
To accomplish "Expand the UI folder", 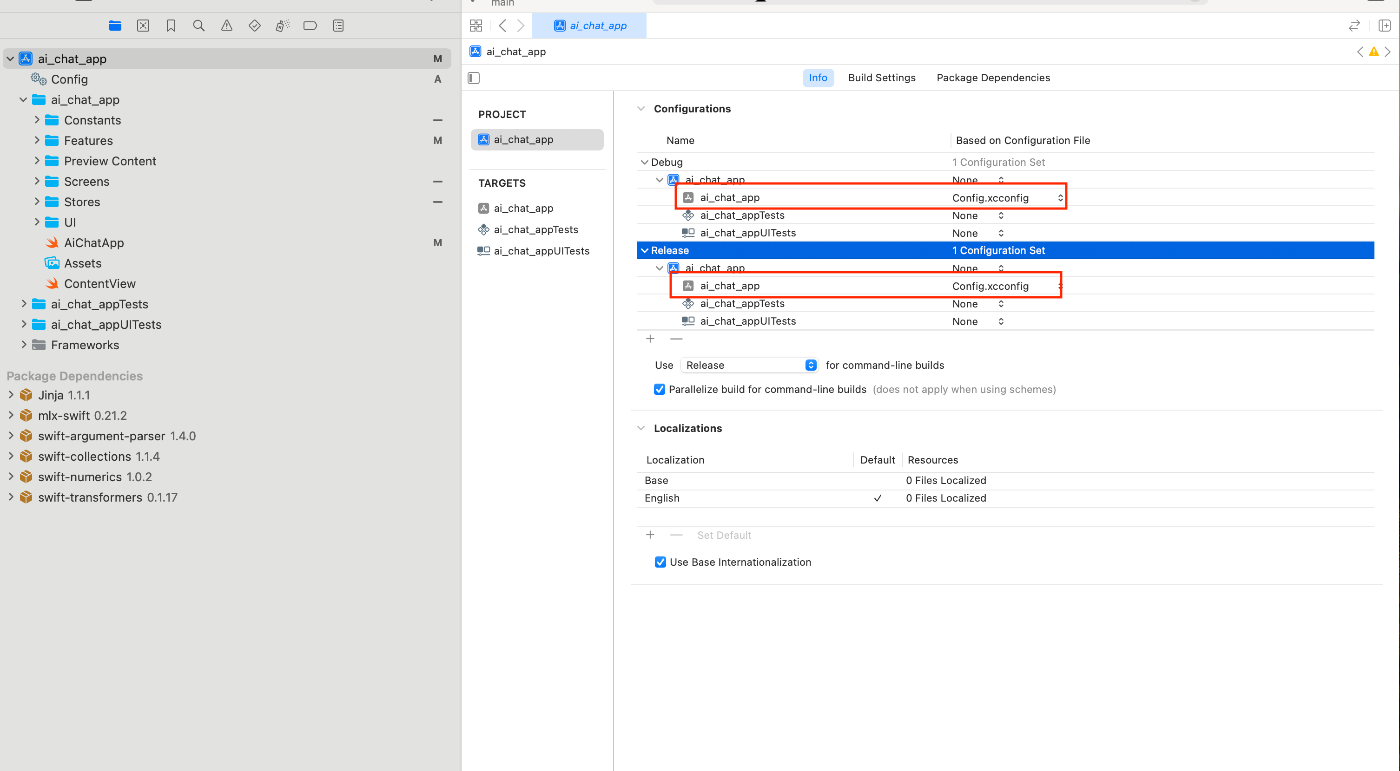I will point(37,223).
